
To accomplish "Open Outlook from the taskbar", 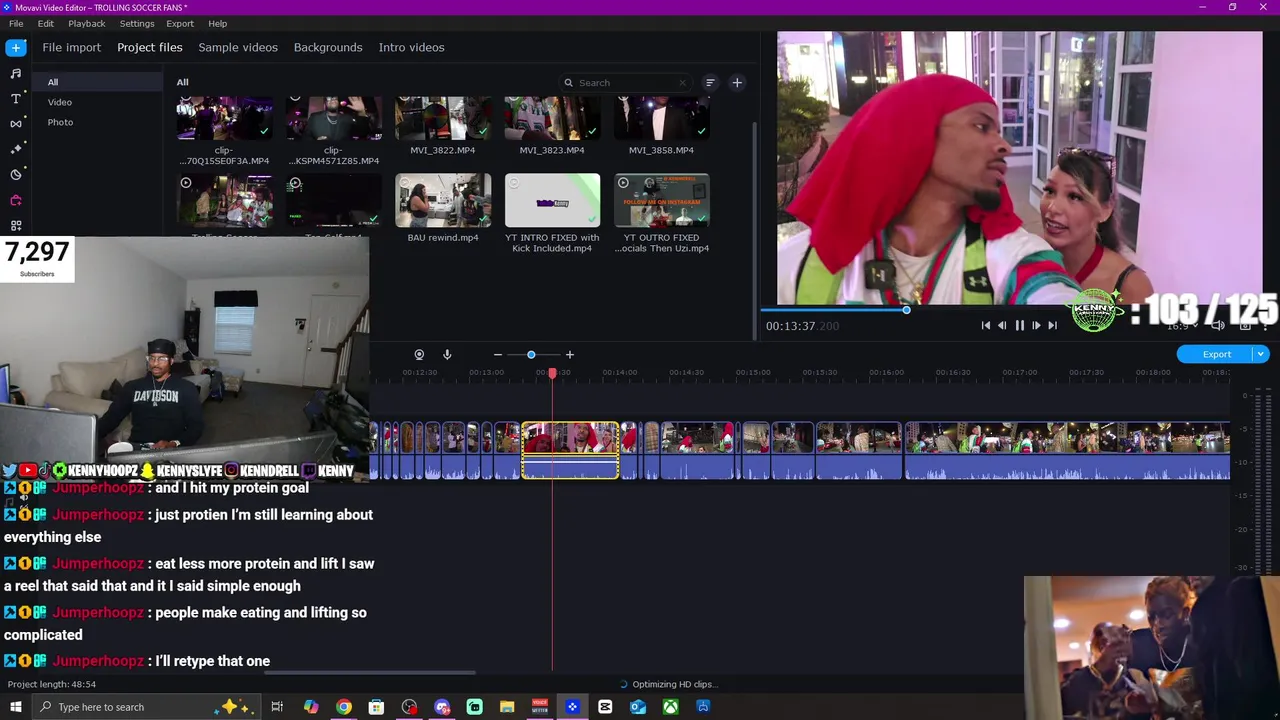I will [638, 707].
